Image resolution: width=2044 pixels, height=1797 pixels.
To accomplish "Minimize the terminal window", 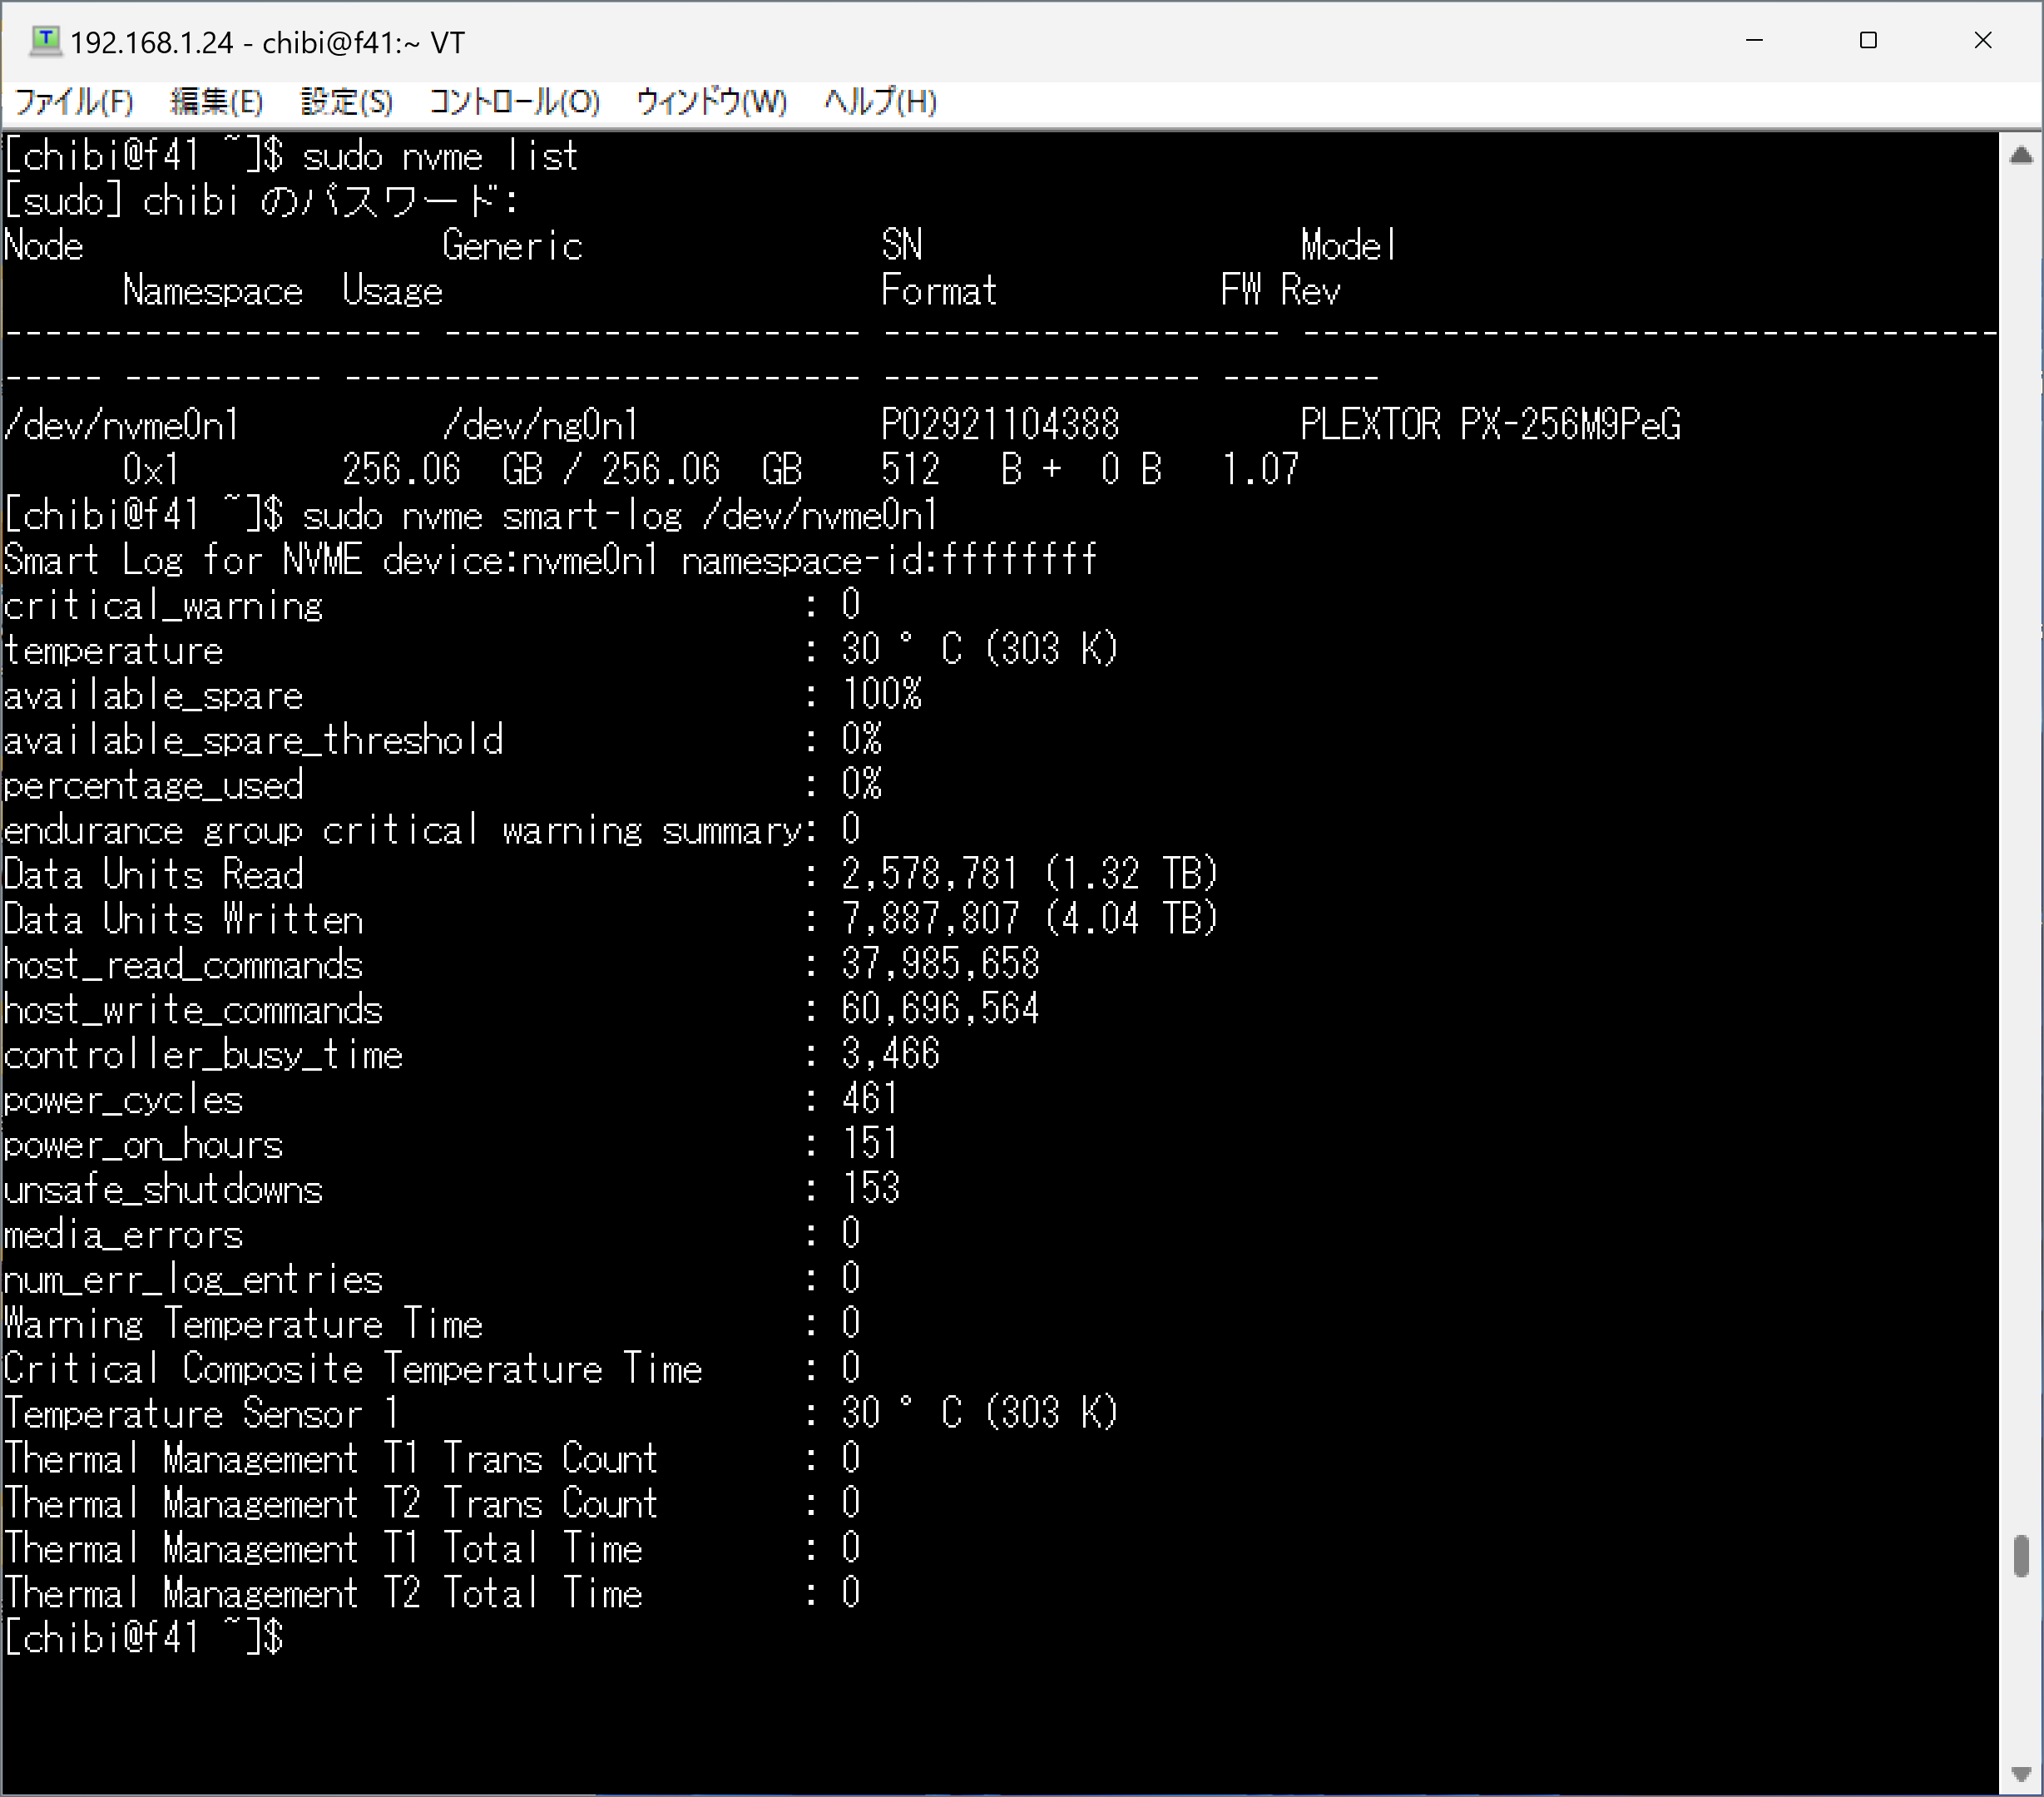I will pos(1754,41).
